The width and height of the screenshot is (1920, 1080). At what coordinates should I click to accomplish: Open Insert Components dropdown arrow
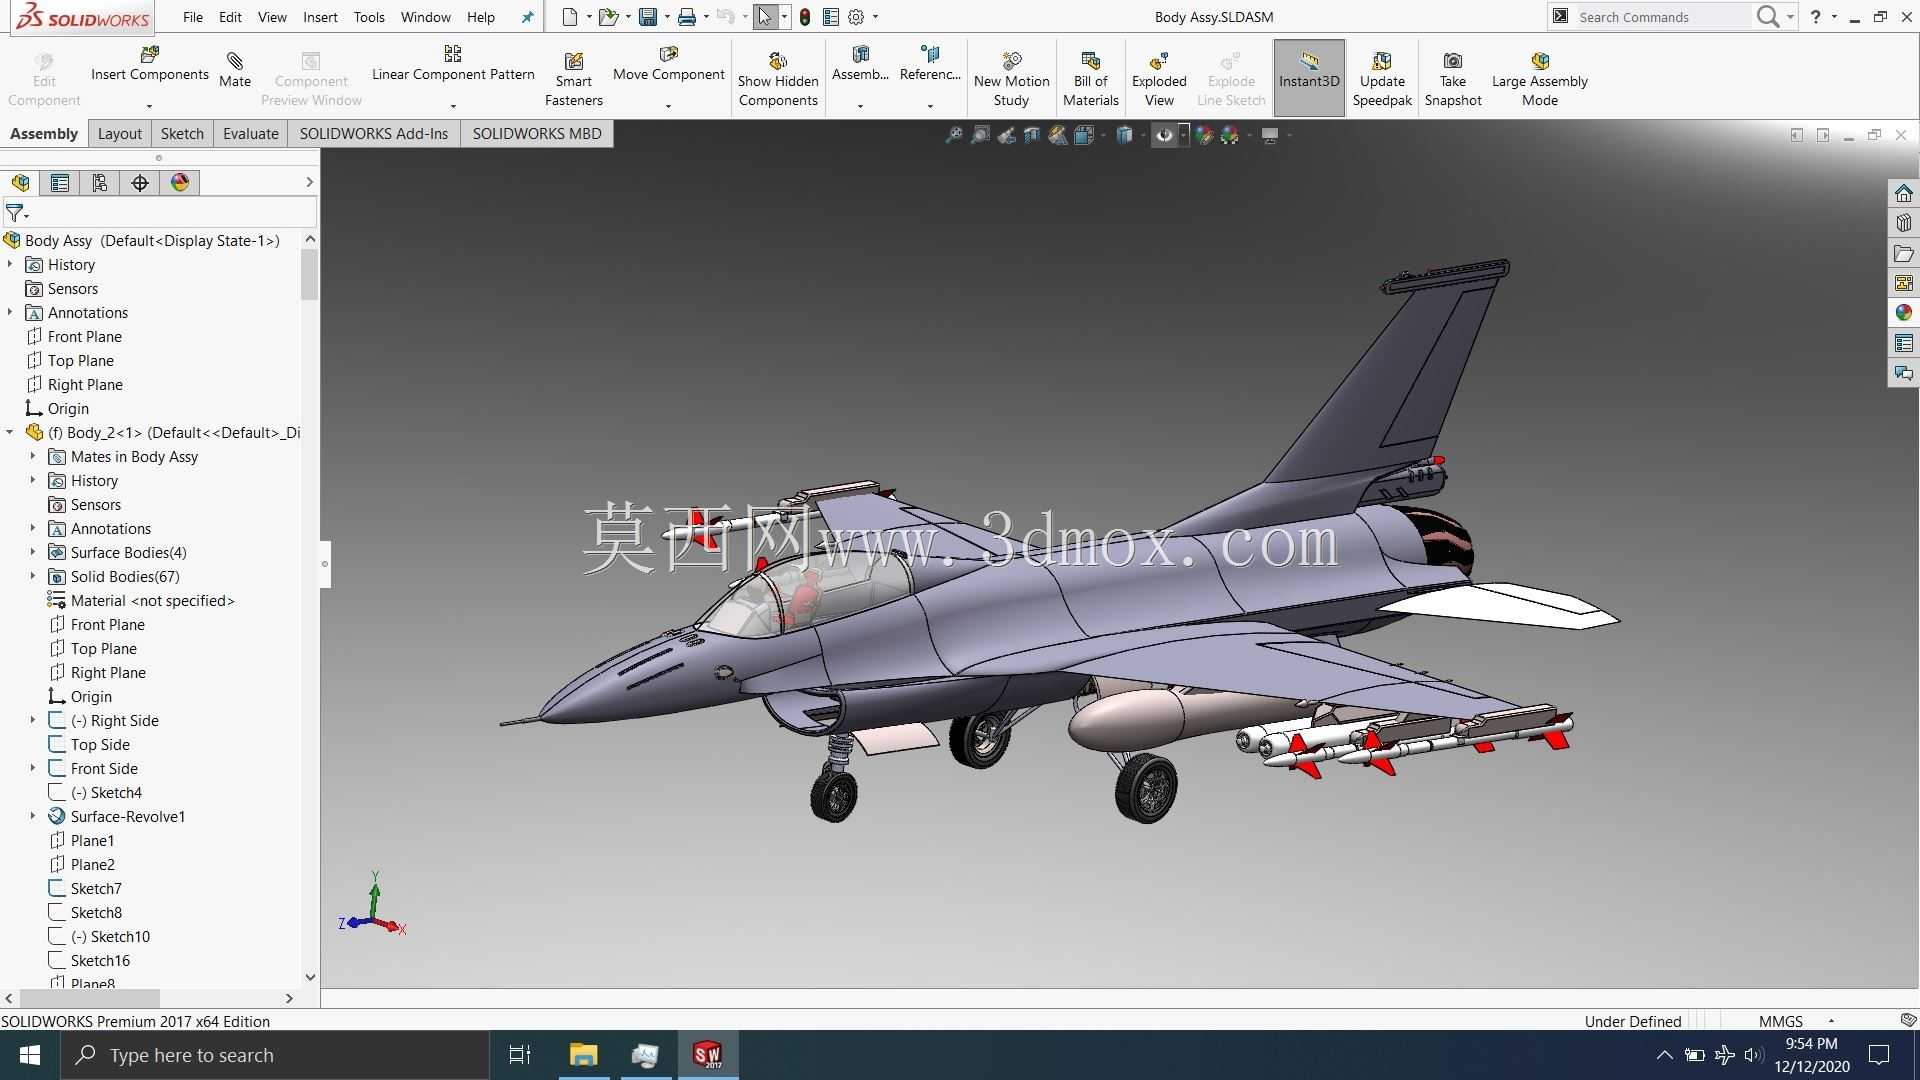pyautogui.click(x=149, y=105)
